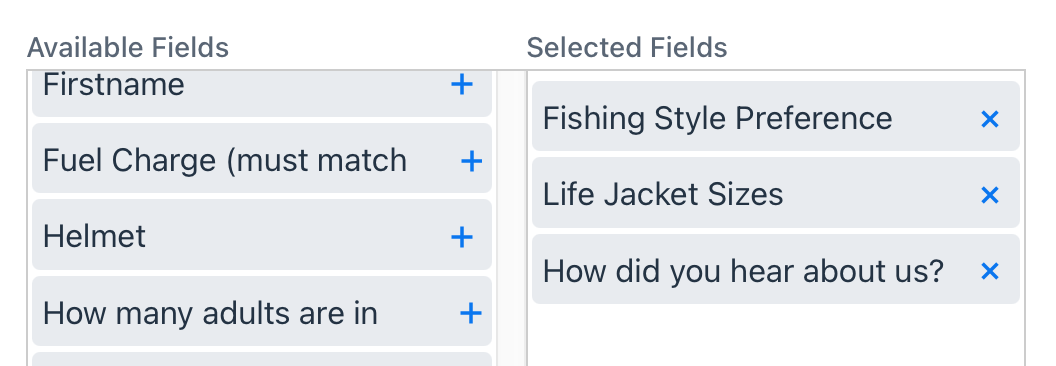Screen dimensions: 1056x366
Task: Select the partially visible row below How many adults
Action: point(262,359)
